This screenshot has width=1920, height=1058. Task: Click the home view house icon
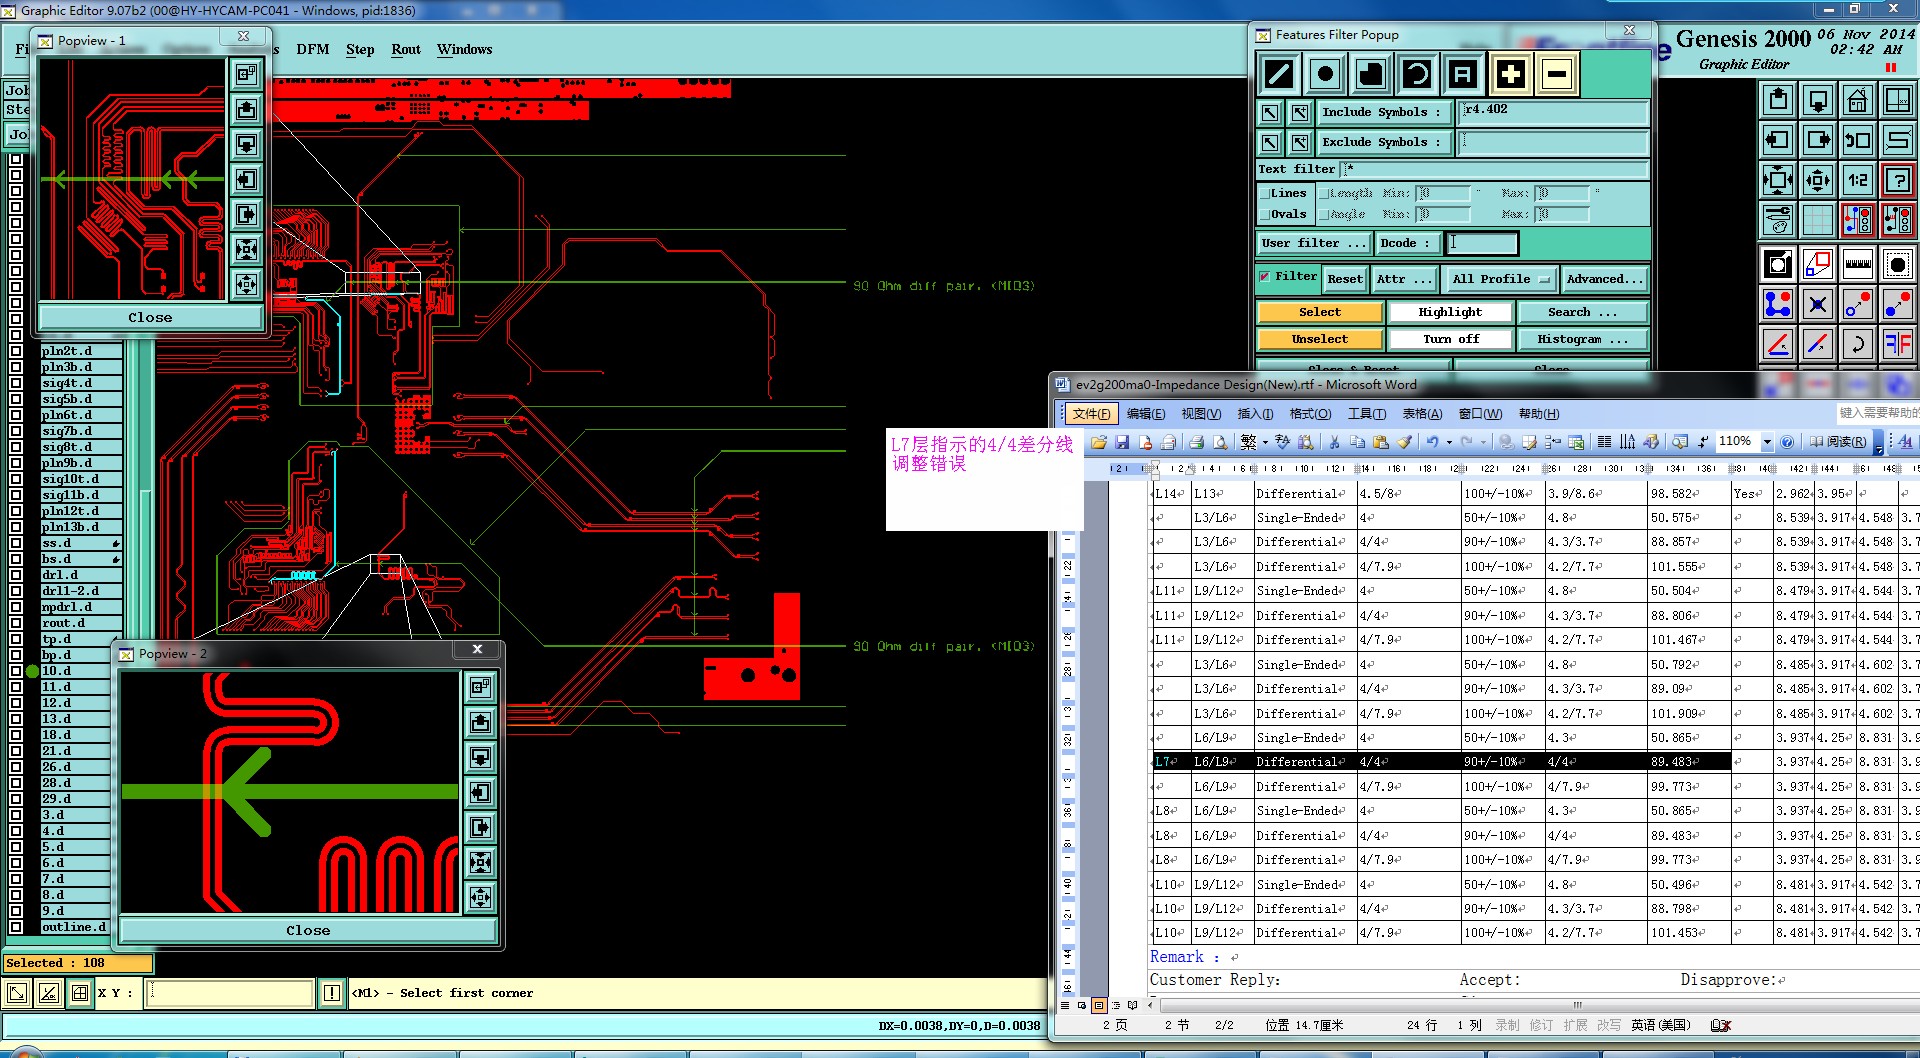point(1857,100)
